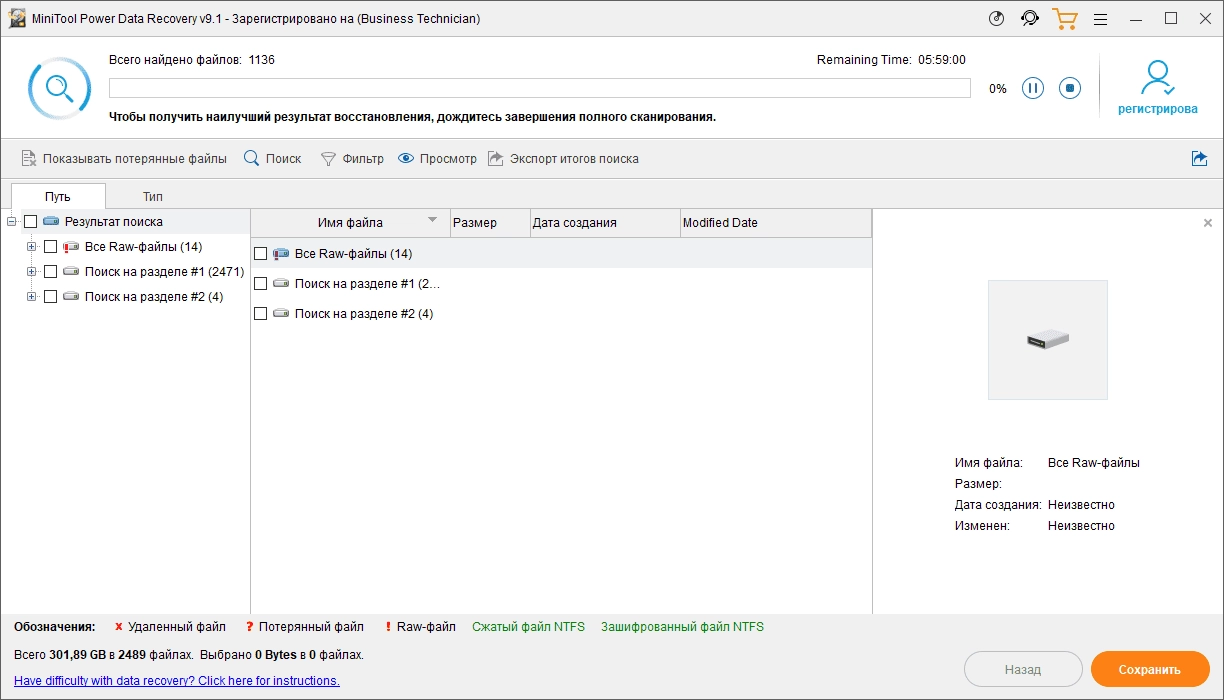This screenshot has width=1224, height=700.
Task: Select Поиск на разделе #2 (4) row in list
Action: point(561,314)
